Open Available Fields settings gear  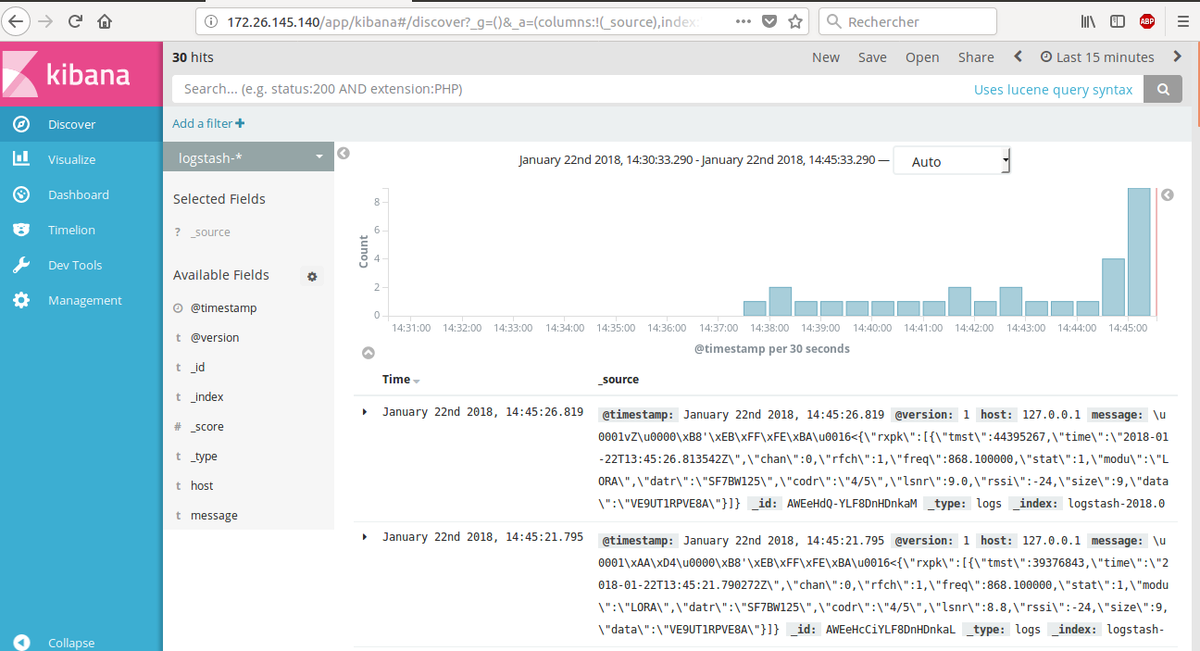pyautogui.click(x=312, y=276)
